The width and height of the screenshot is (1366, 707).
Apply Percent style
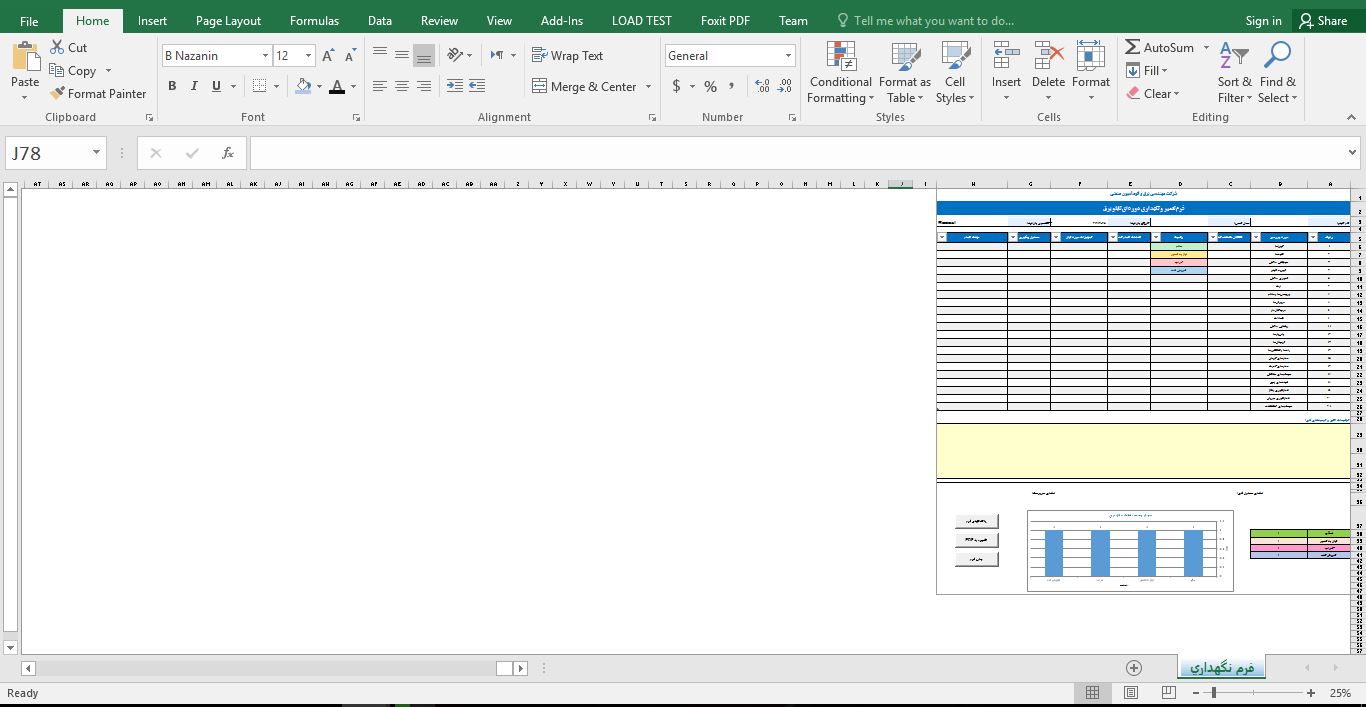tap(710, 86)
